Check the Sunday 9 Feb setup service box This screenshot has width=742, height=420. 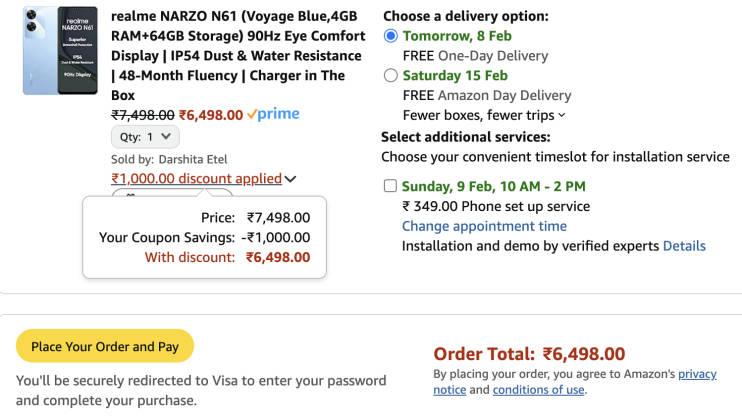(388, 186)
